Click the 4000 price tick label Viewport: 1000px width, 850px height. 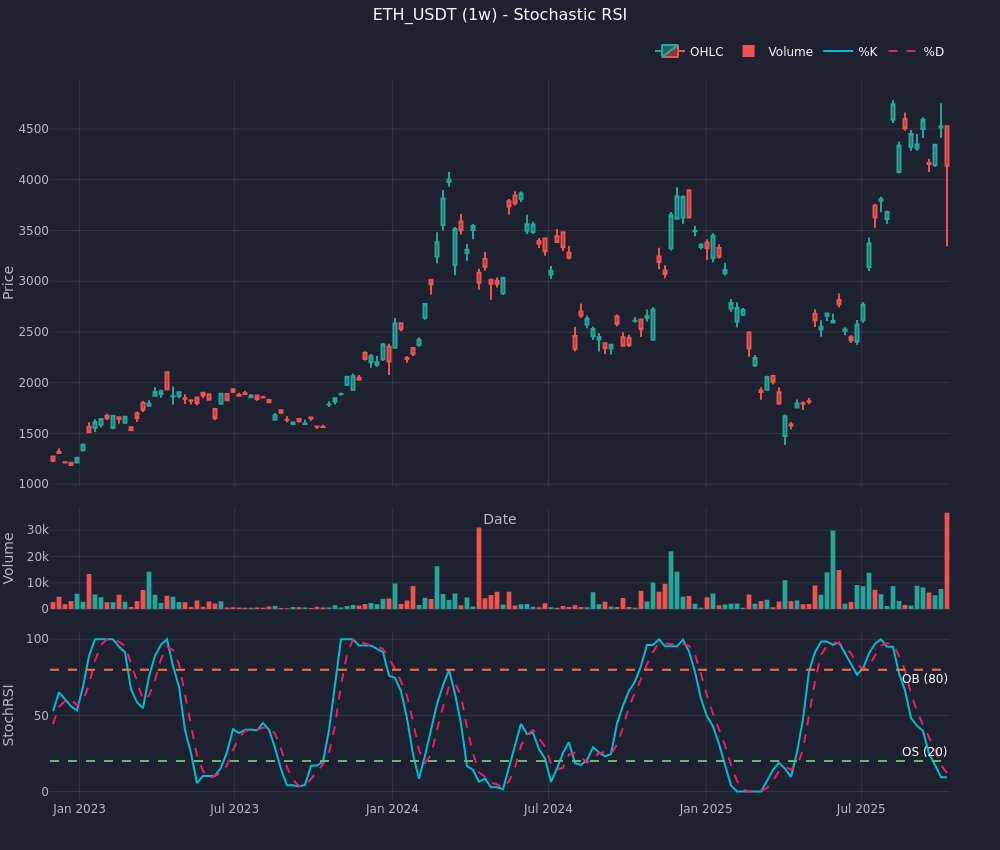click(33, 180)
